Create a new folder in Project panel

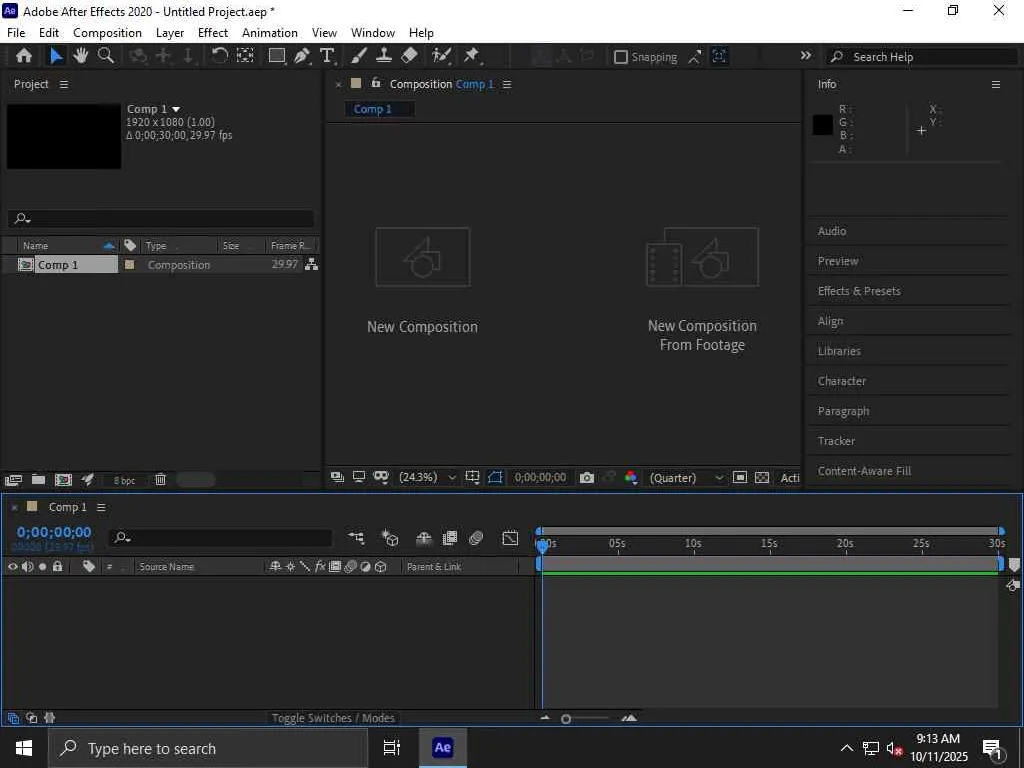[39, 480]
